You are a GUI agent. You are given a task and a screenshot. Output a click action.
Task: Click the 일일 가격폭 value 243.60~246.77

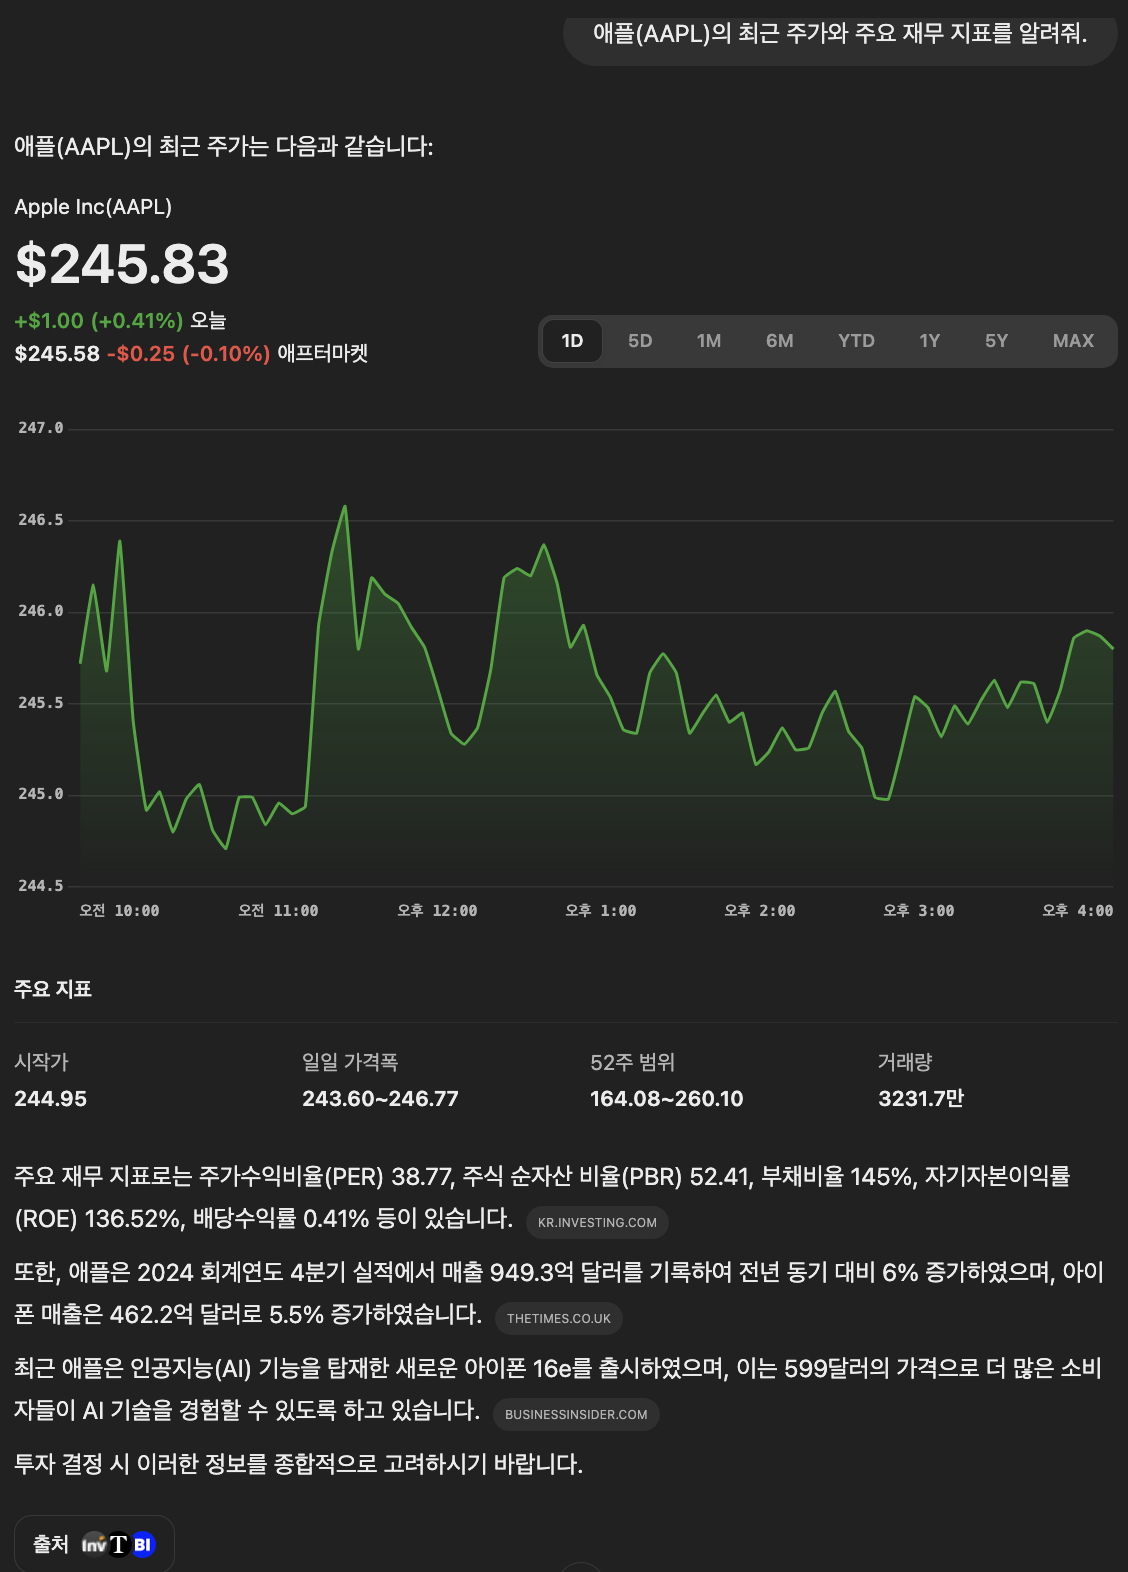click(380, 1098)
